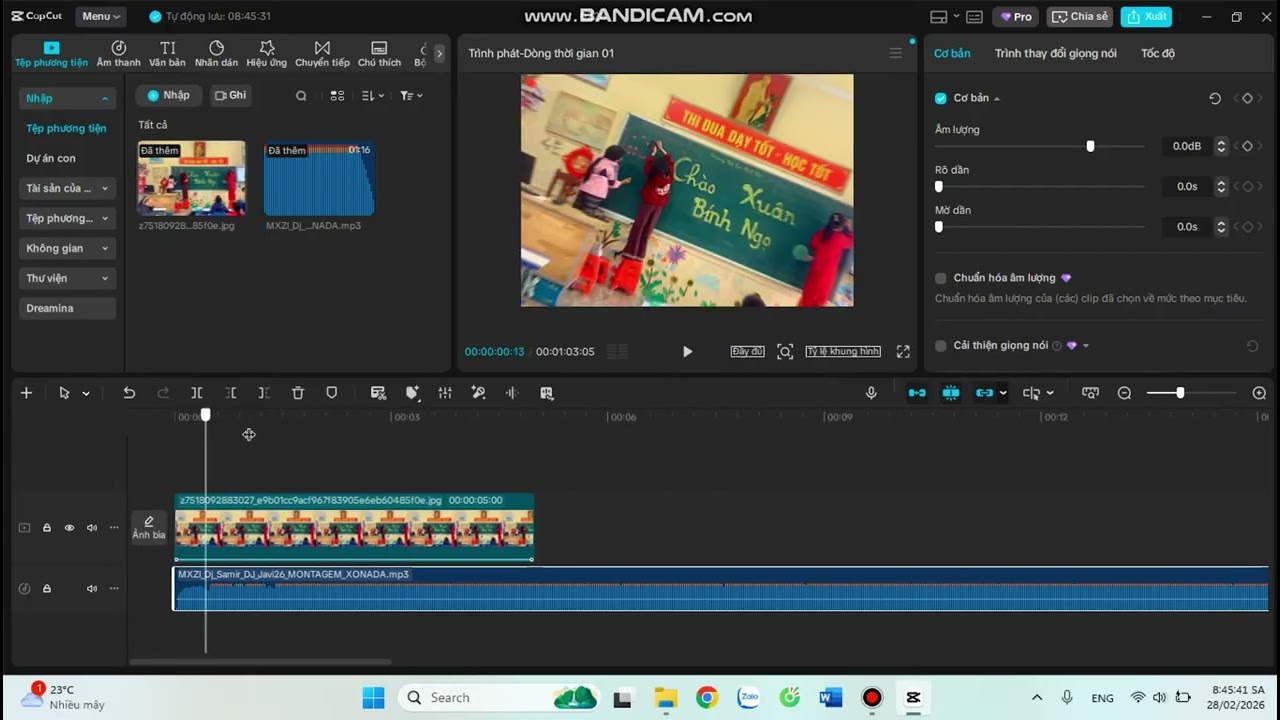The width and height of the screenshot is (1280, 720).
Task: Click the plus icon at timeline toolbar start
Action: [x=27, y=393]
